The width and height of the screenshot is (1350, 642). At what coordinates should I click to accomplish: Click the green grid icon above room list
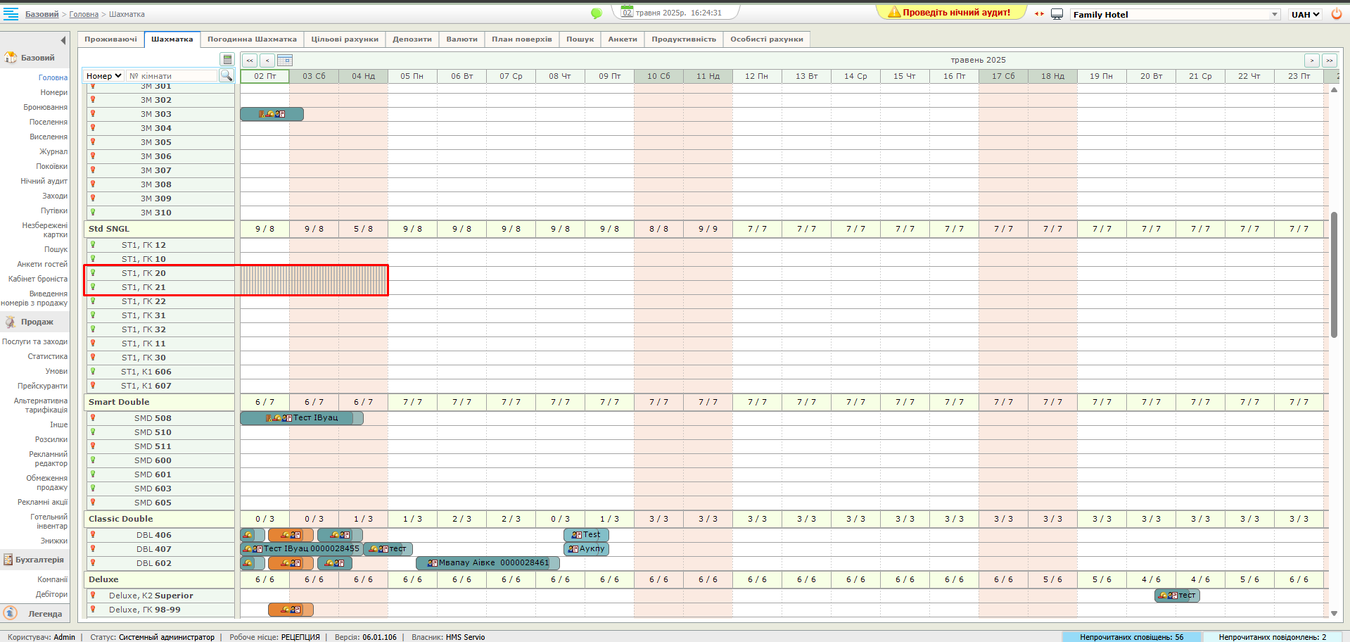point(227,60)
